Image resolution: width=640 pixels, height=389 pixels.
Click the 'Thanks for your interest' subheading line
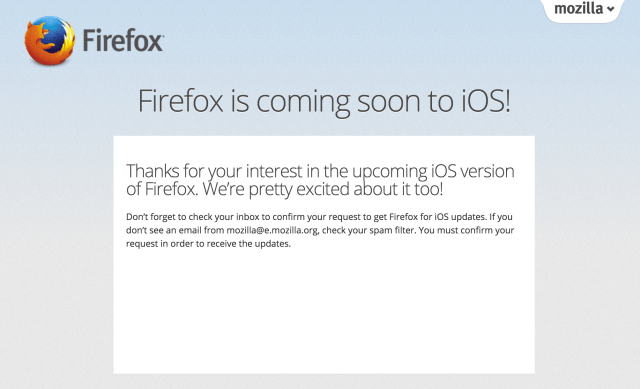(x=320, y=171)
